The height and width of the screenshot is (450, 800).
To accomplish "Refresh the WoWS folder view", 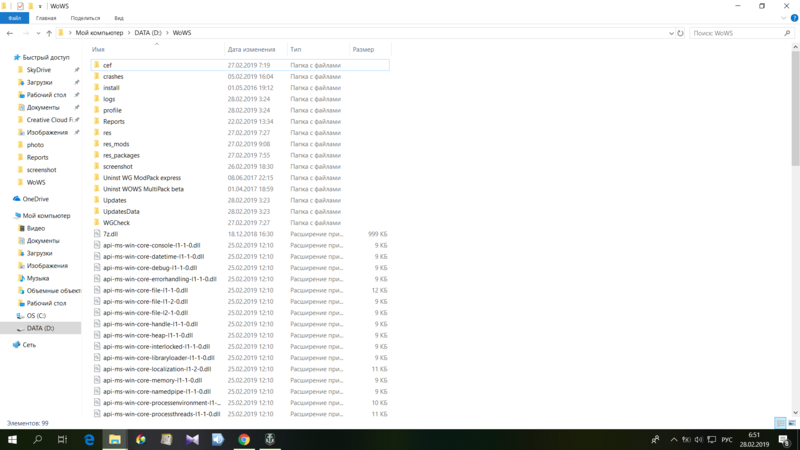I will (x=680, y=33).
